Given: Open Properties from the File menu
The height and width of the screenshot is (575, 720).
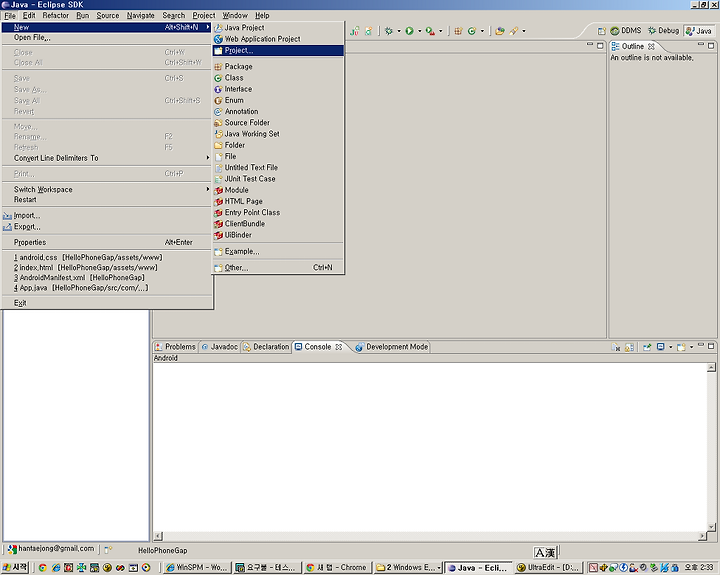Looking at the screenshot, I should 107,242.
